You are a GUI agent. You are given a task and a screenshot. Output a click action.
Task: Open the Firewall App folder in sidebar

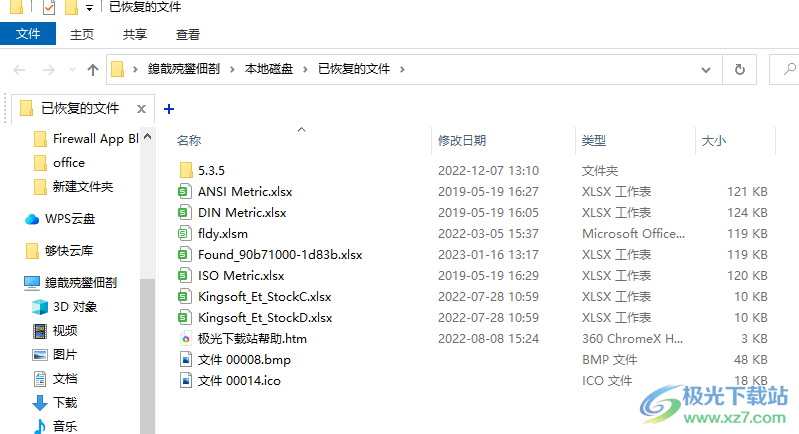[x=87, y=139]
